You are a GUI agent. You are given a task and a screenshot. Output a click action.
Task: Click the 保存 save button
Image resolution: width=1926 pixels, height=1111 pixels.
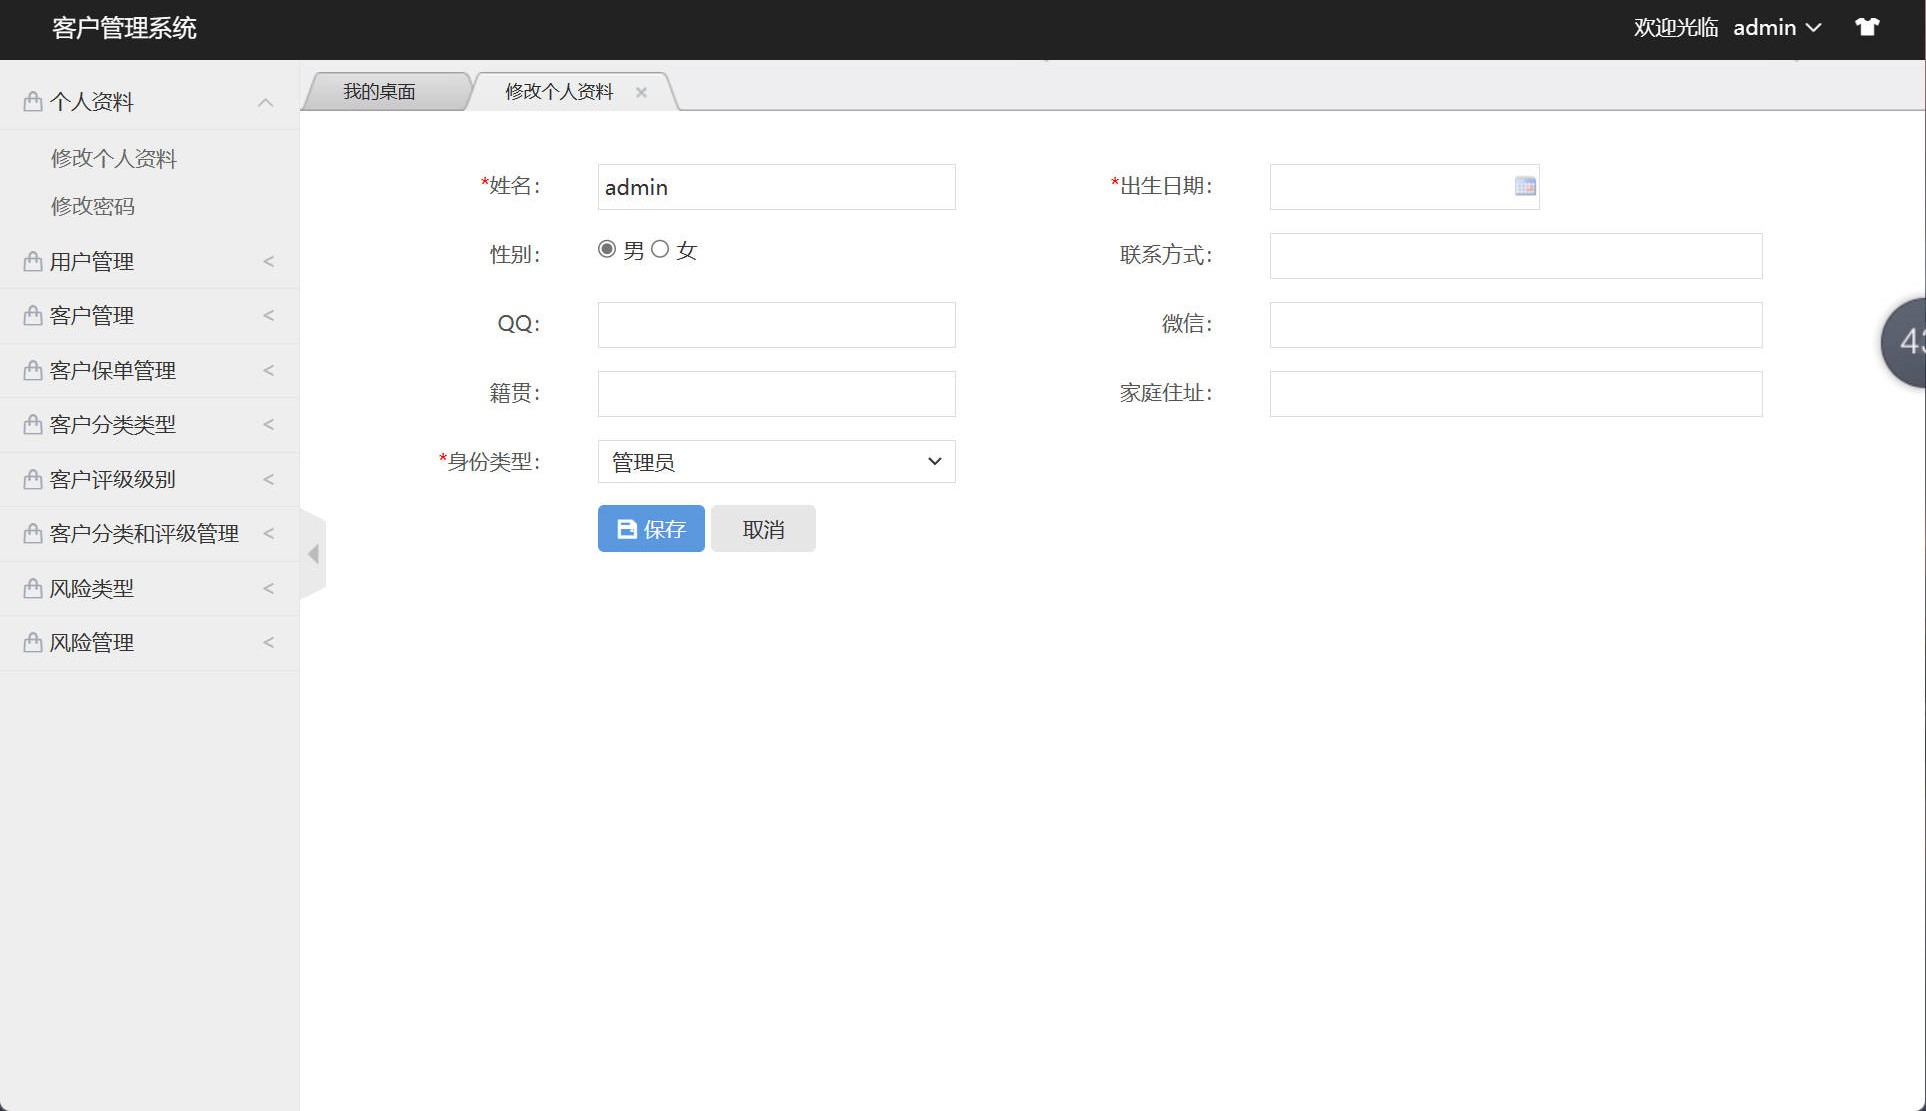(x=650, y=528)
